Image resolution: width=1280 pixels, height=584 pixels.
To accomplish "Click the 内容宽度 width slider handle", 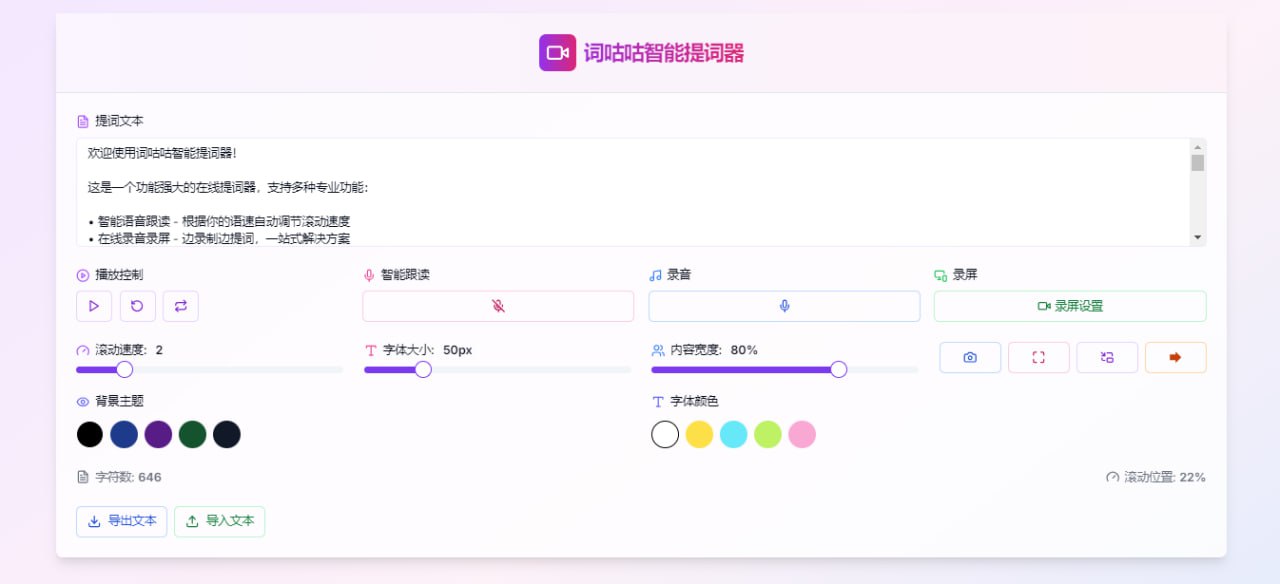I will pos(839,370).
